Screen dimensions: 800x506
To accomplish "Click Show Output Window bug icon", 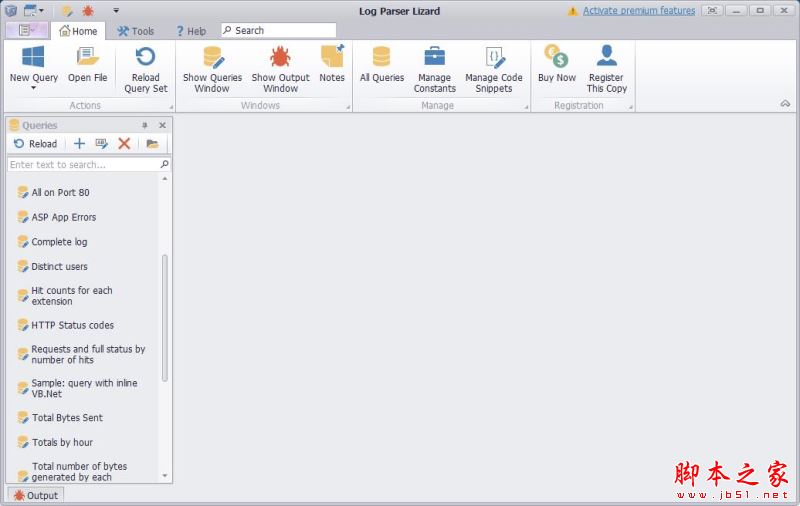I will [x=280, y=57].
